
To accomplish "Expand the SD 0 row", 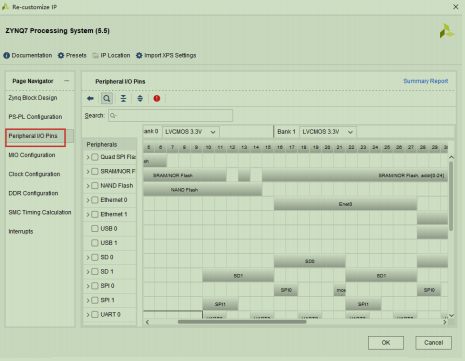I will point(88,257).
